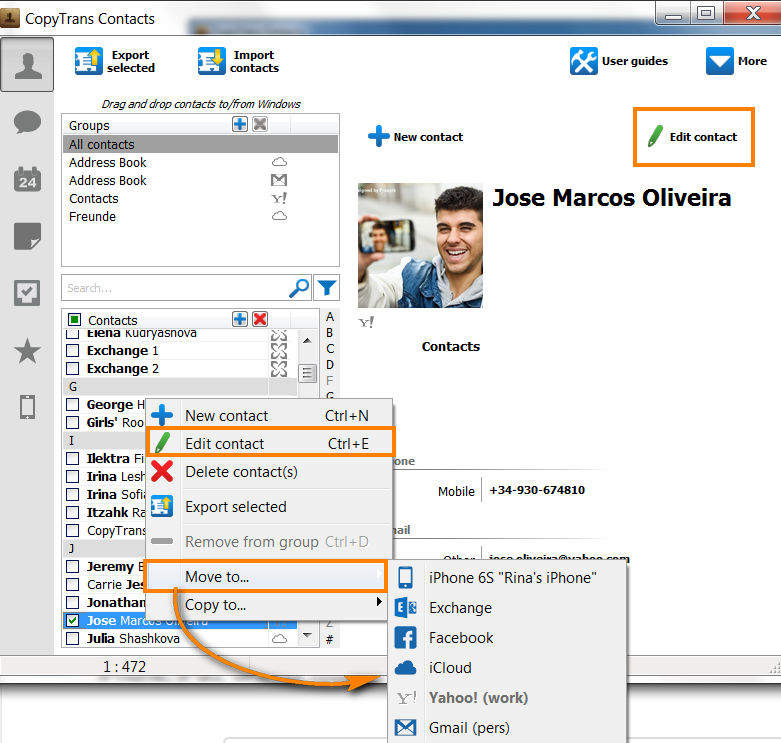Jump to letter D in index
The image size is (781, 743).
pyautogui.click(x=330, y=365)
